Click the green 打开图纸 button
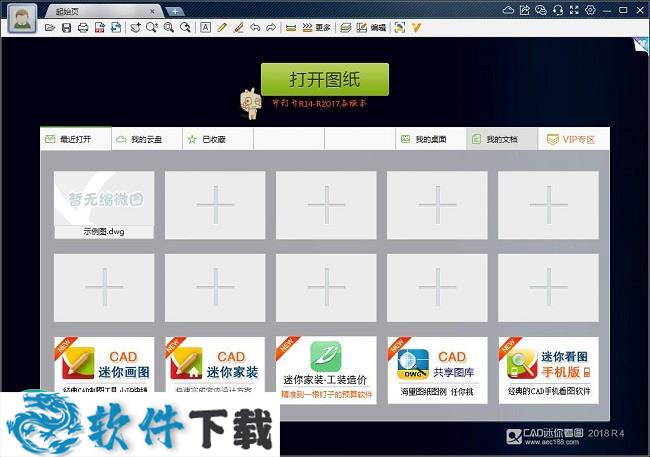The width and height of the screenshot is (650, 457). click(325, 79)
